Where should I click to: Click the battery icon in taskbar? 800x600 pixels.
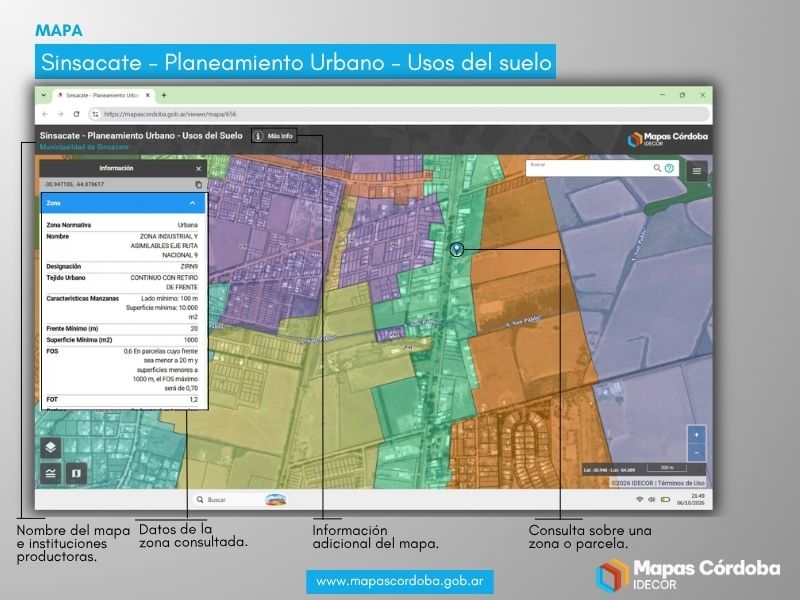click(665, 499)
